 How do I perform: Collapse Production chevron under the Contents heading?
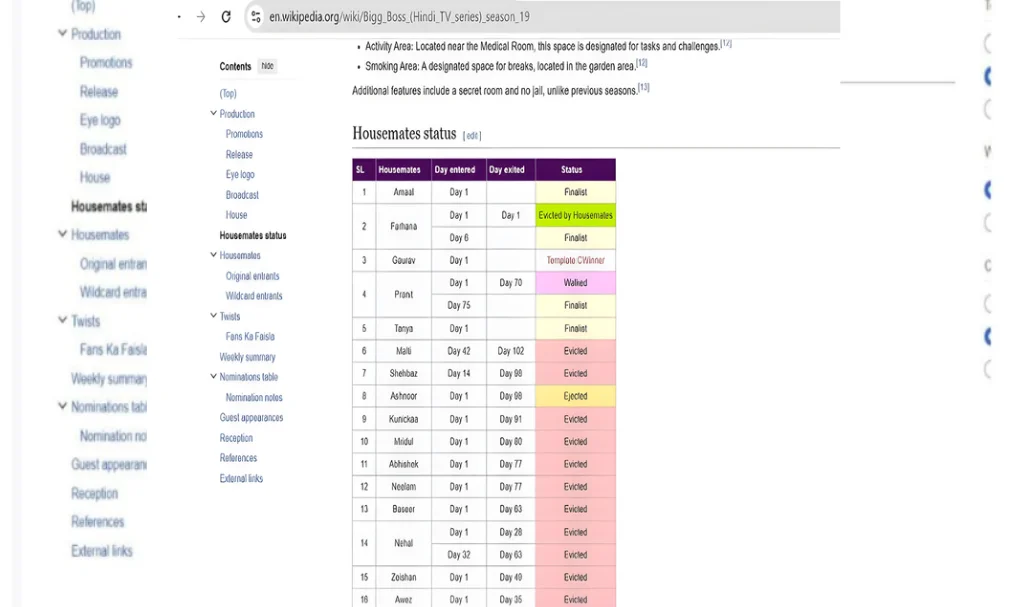click(213, 114)
